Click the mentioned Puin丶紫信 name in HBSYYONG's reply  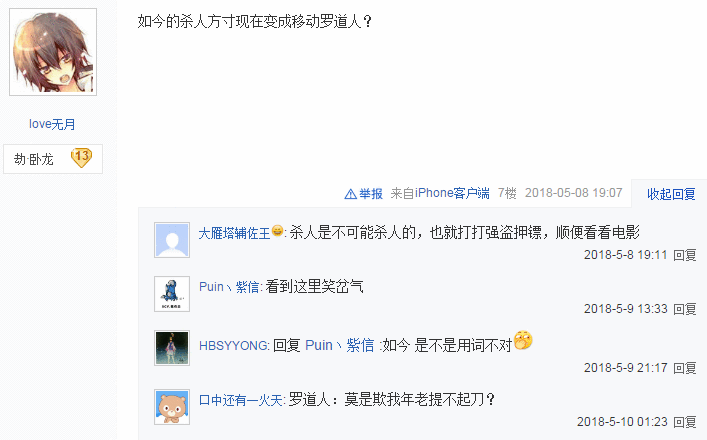[340, 345]
